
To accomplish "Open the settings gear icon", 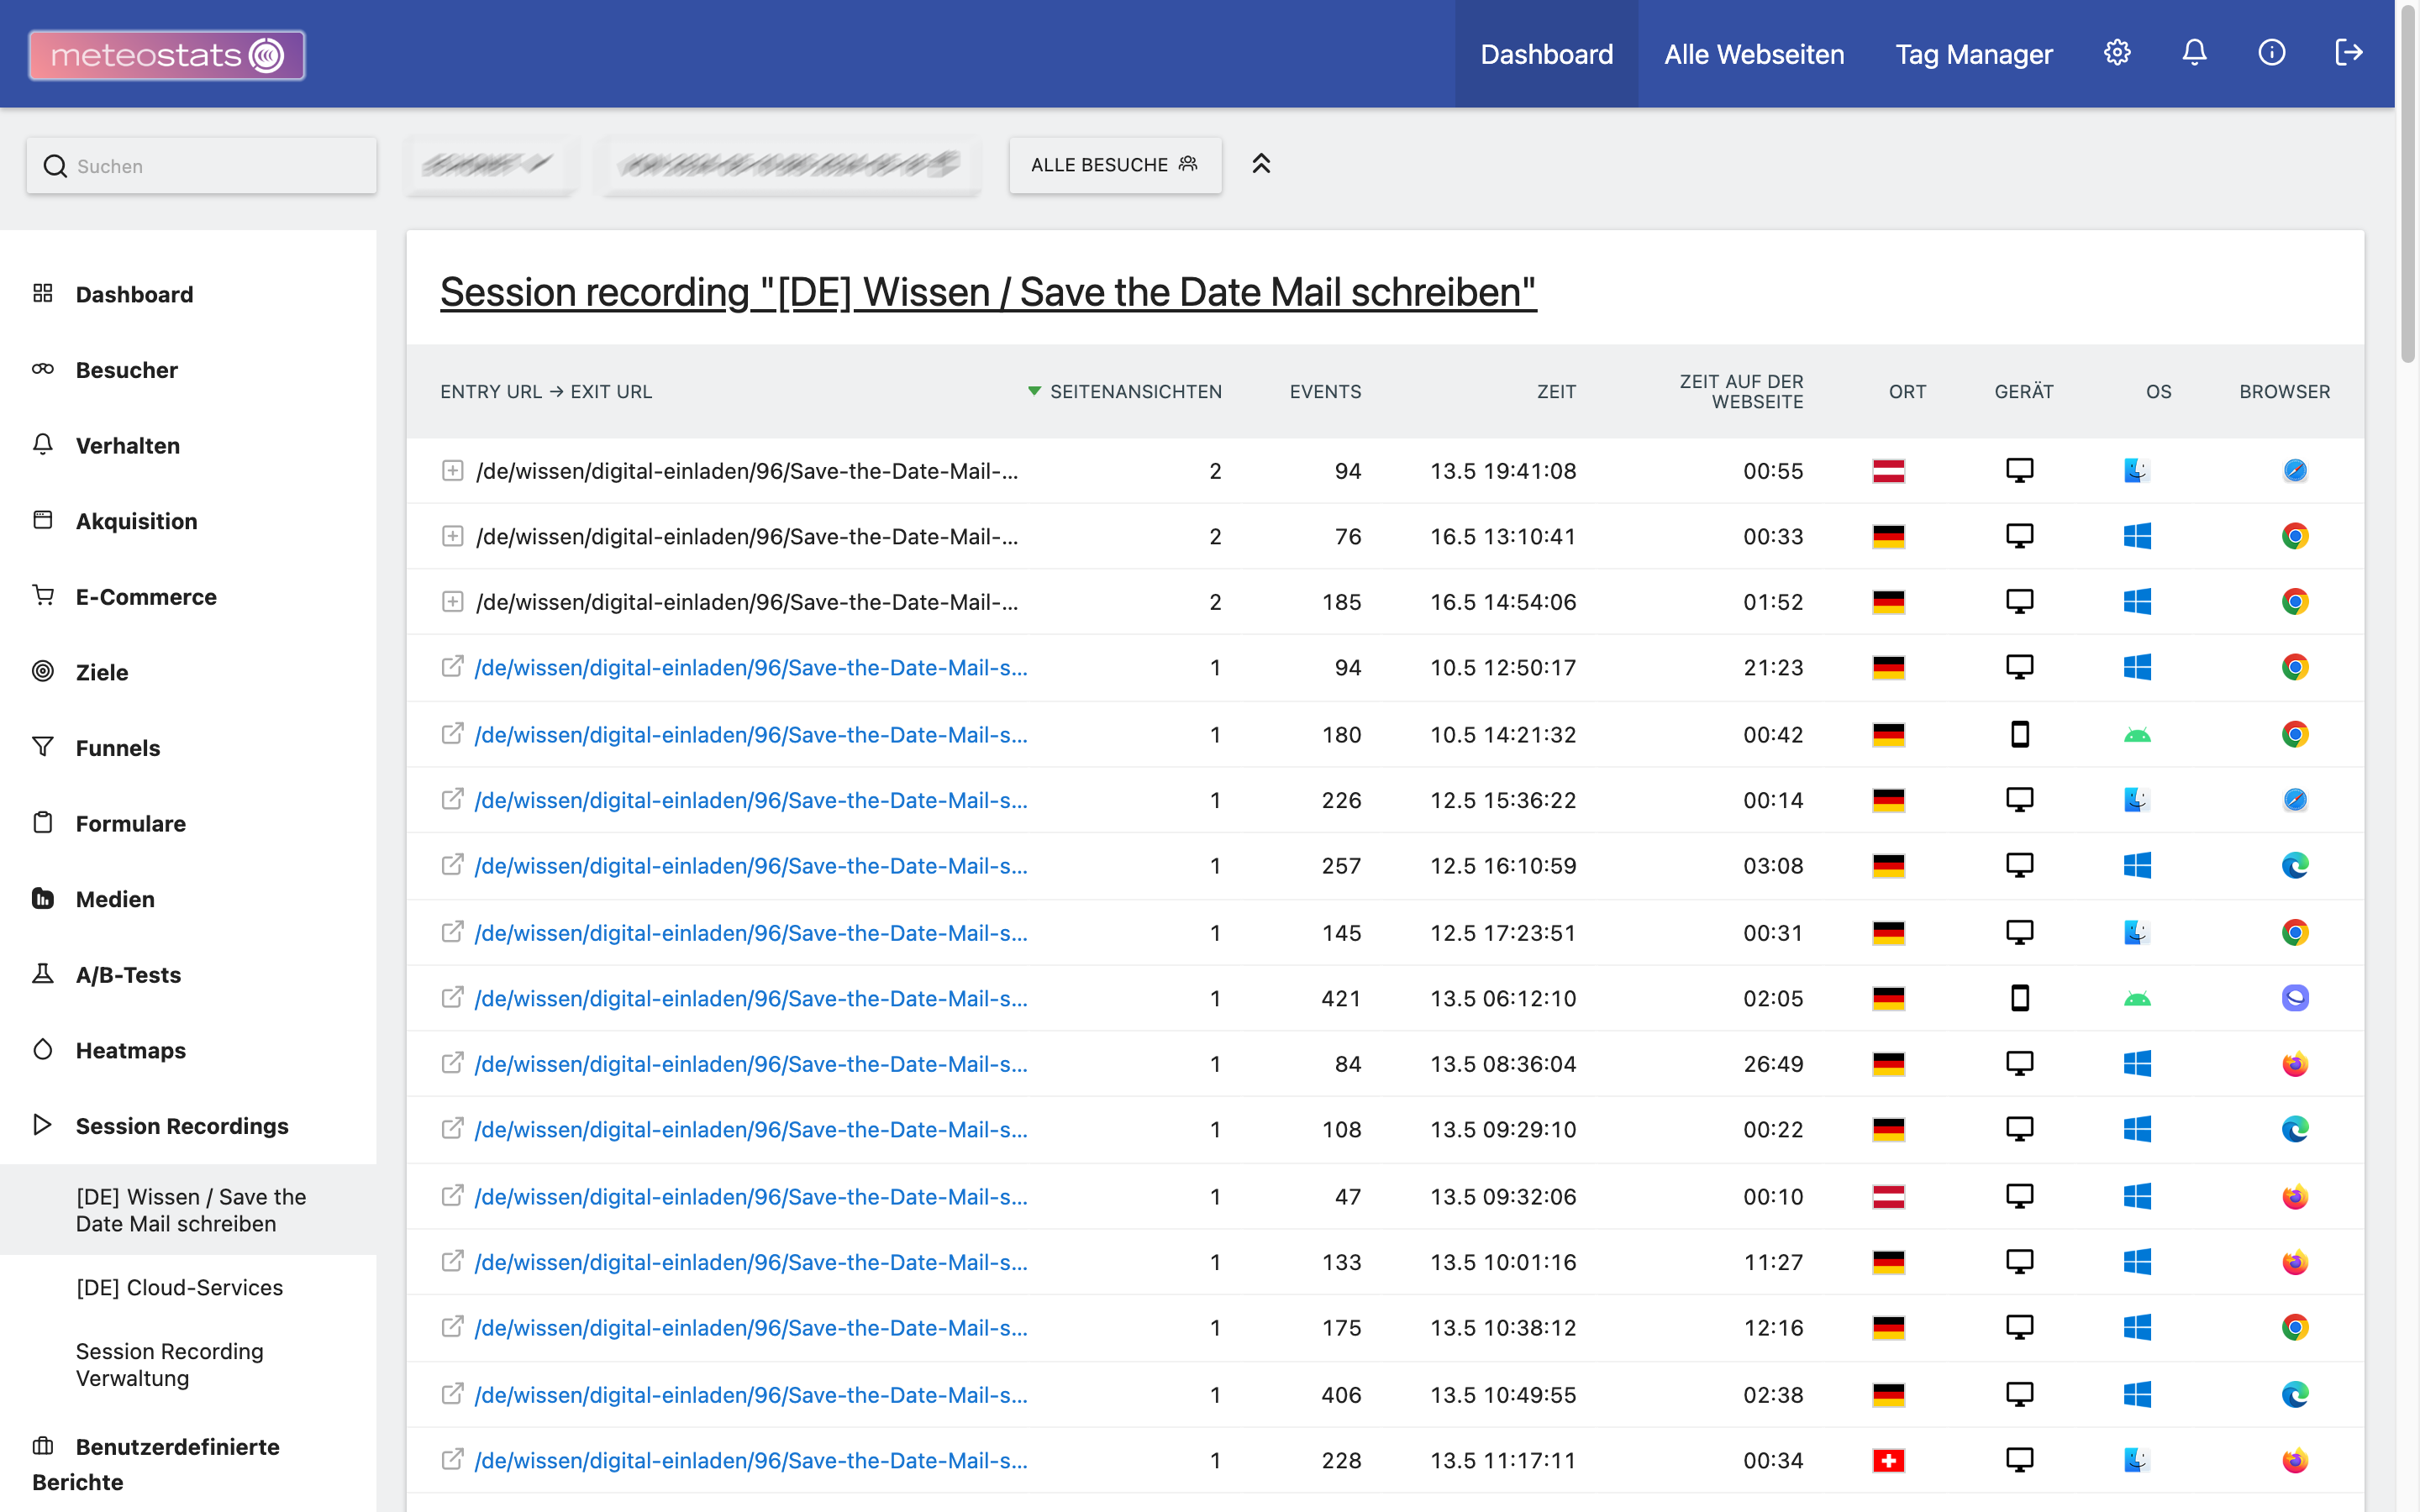I will click(2117, 53).
